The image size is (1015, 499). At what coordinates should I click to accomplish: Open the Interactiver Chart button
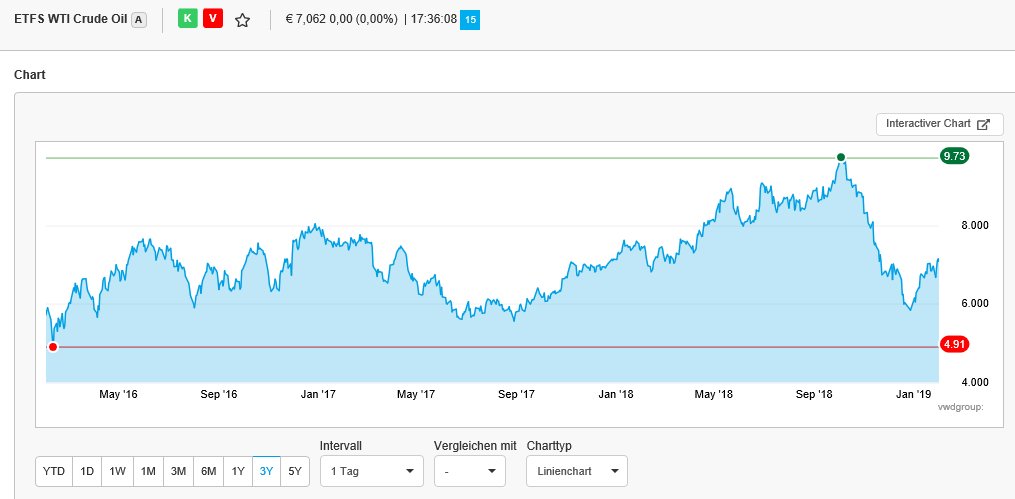coord(937,124)
